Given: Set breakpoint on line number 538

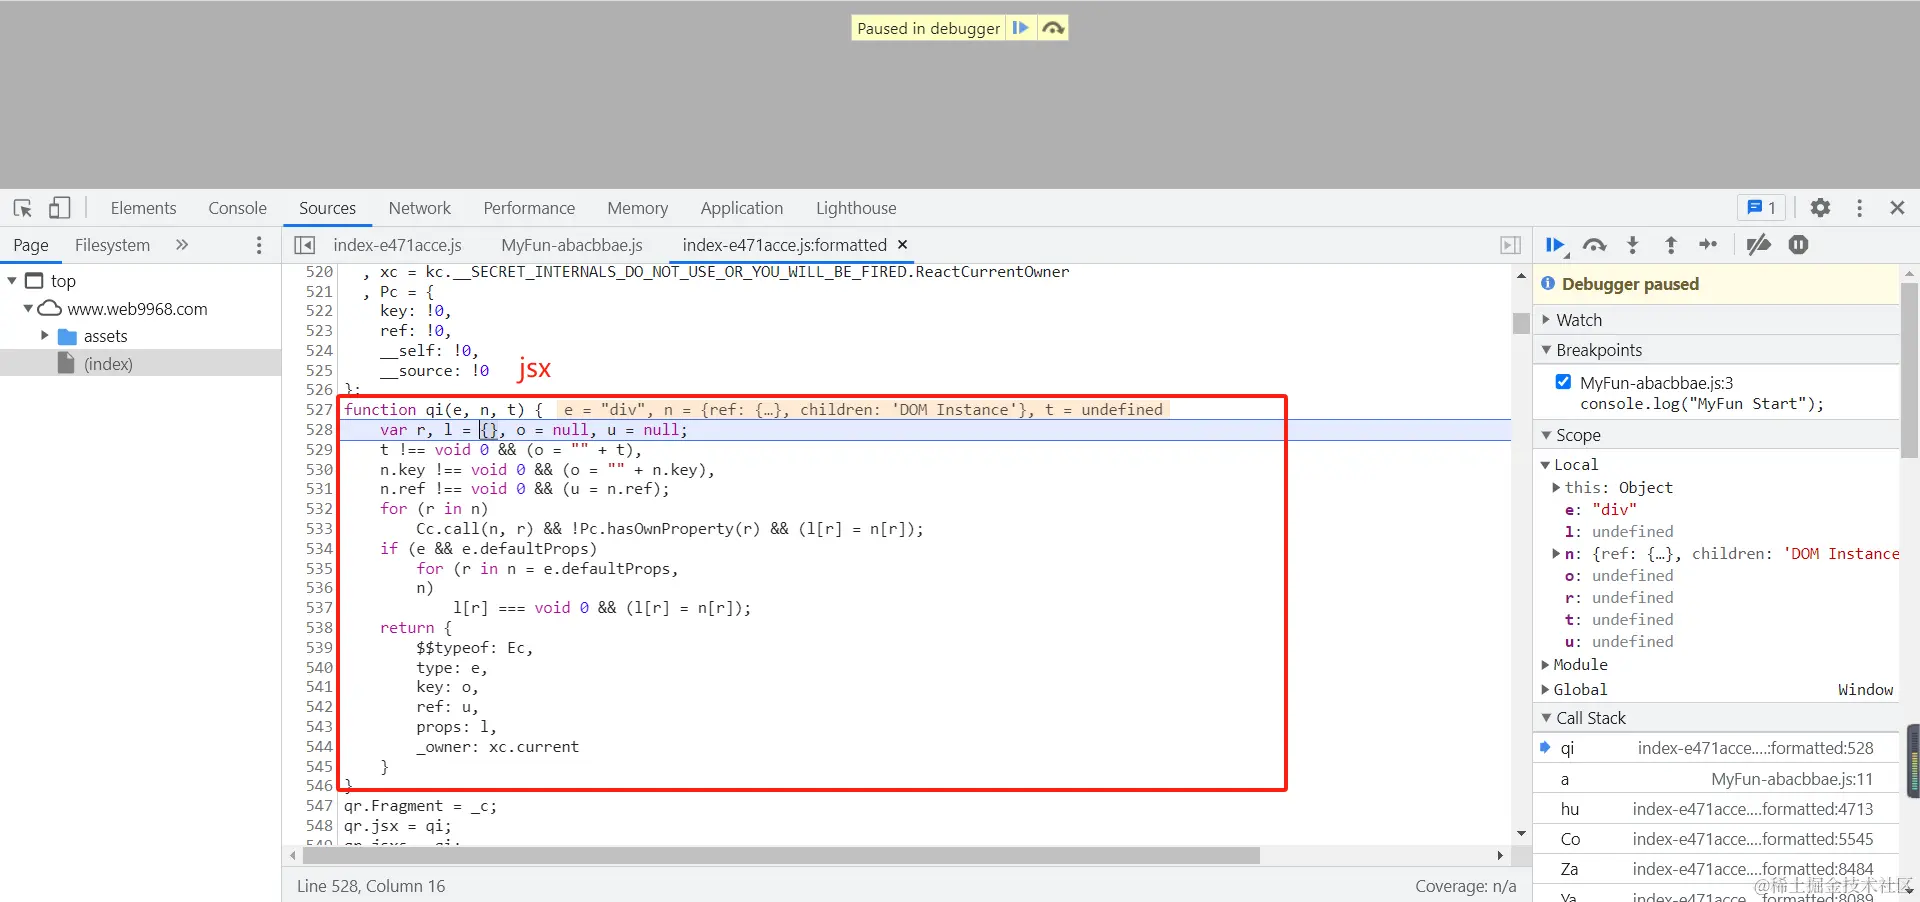Looking at the screenshot, I should tap(319, 628).
